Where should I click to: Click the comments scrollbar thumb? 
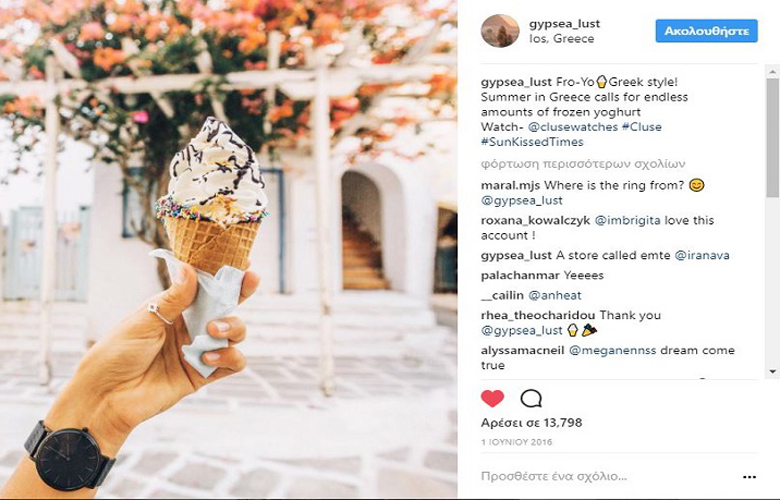(773, 138)
